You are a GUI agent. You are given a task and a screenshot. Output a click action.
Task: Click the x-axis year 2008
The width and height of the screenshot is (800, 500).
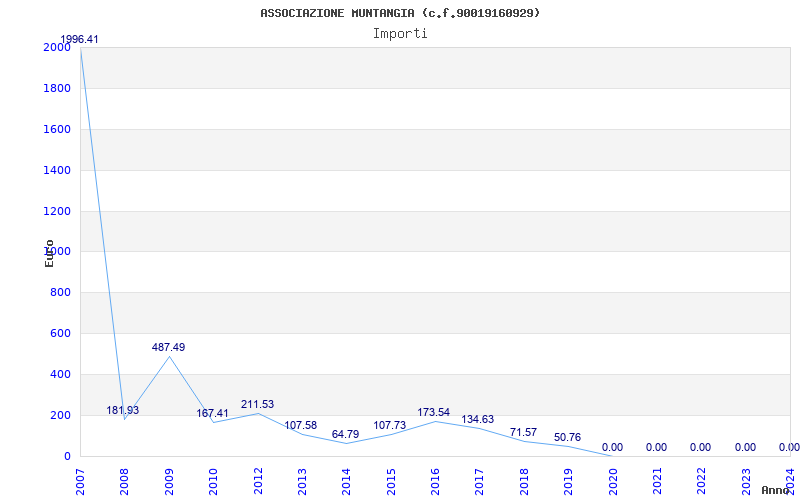(124, 481)
